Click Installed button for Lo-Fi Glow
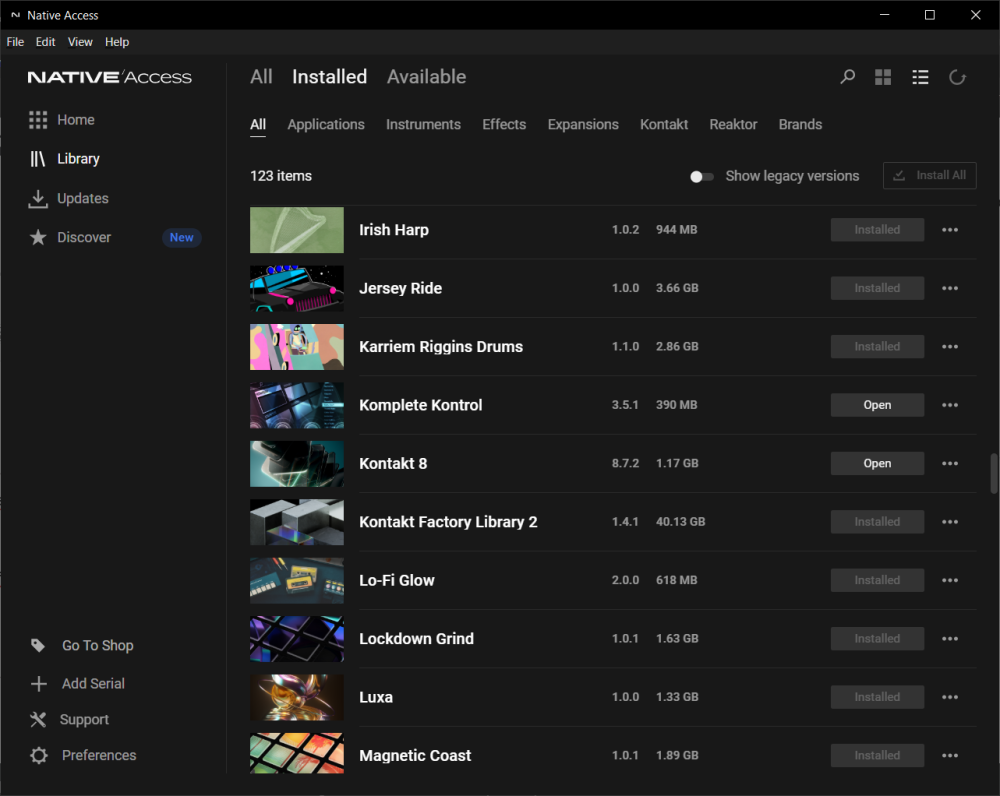 coord(877,580)
